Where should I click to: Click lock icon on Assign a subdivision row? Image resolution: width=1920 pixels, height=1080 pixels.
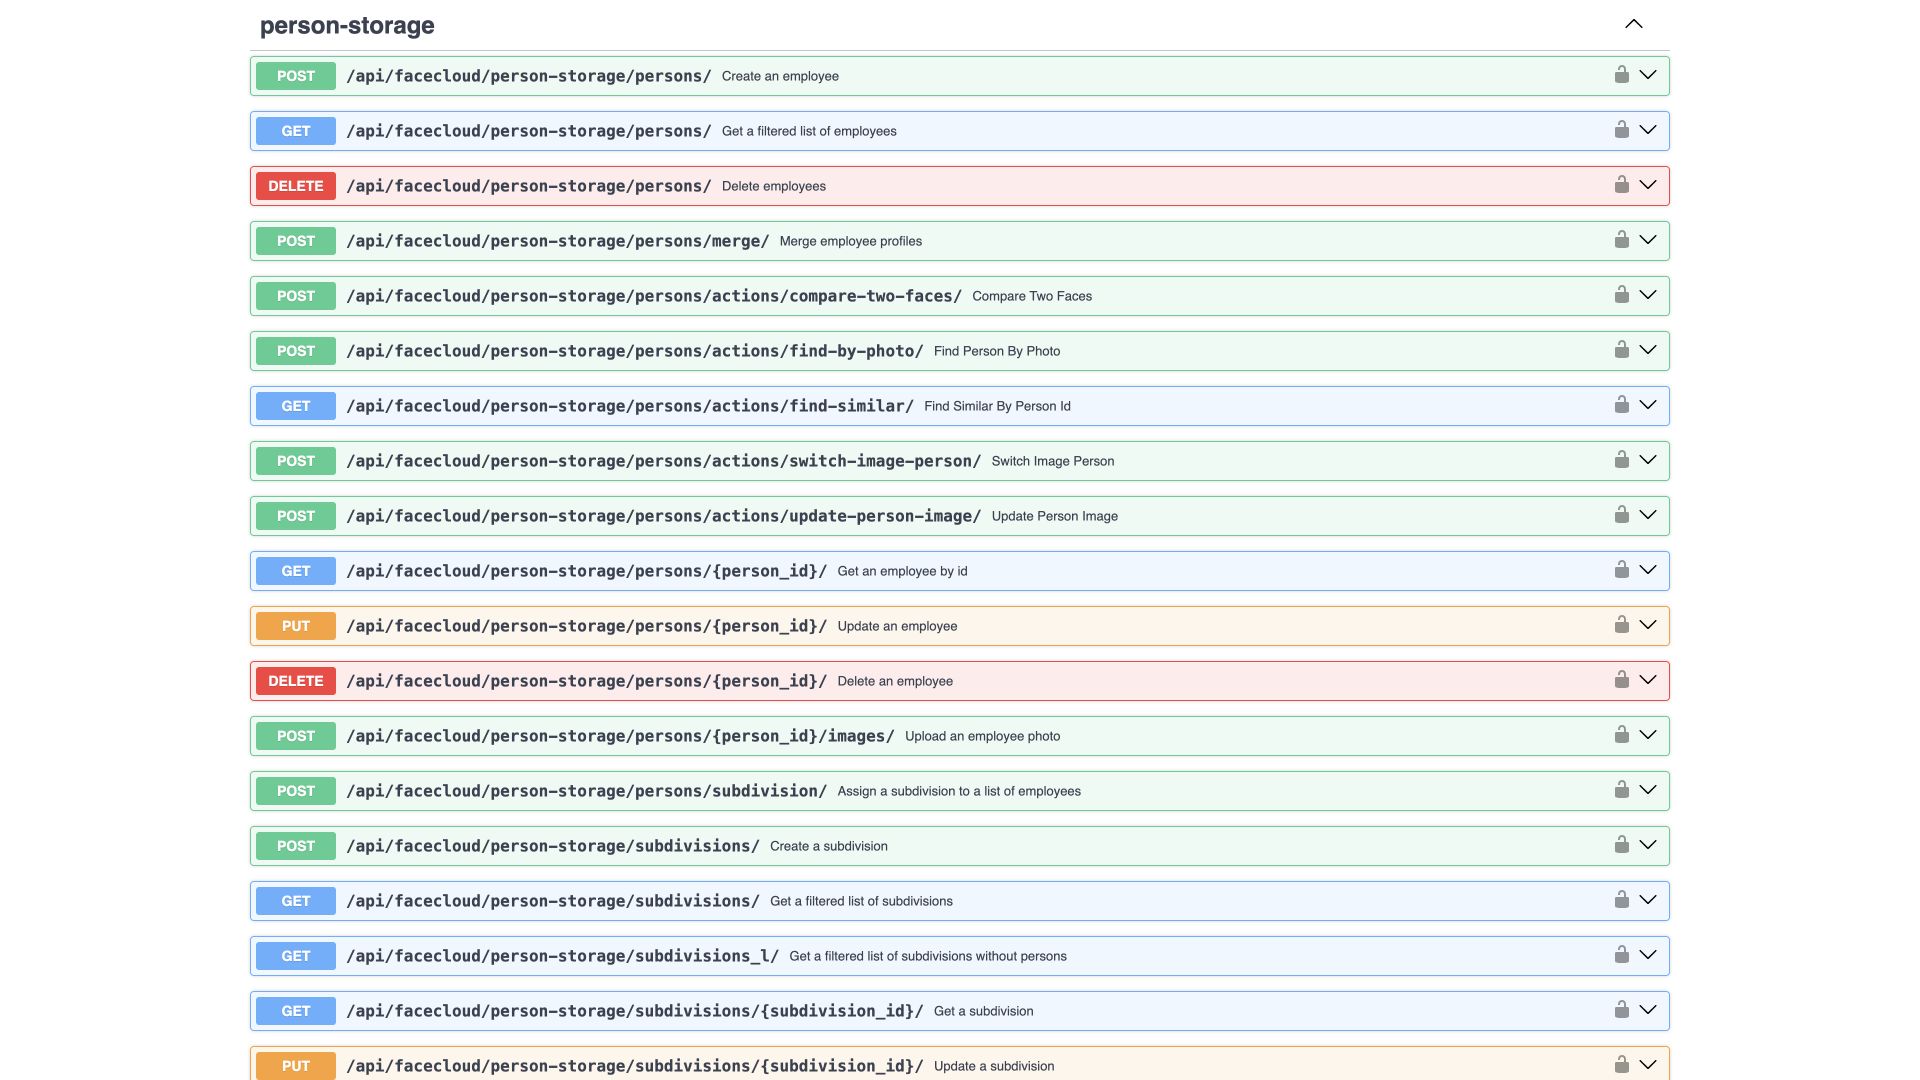coord(1621,790)
